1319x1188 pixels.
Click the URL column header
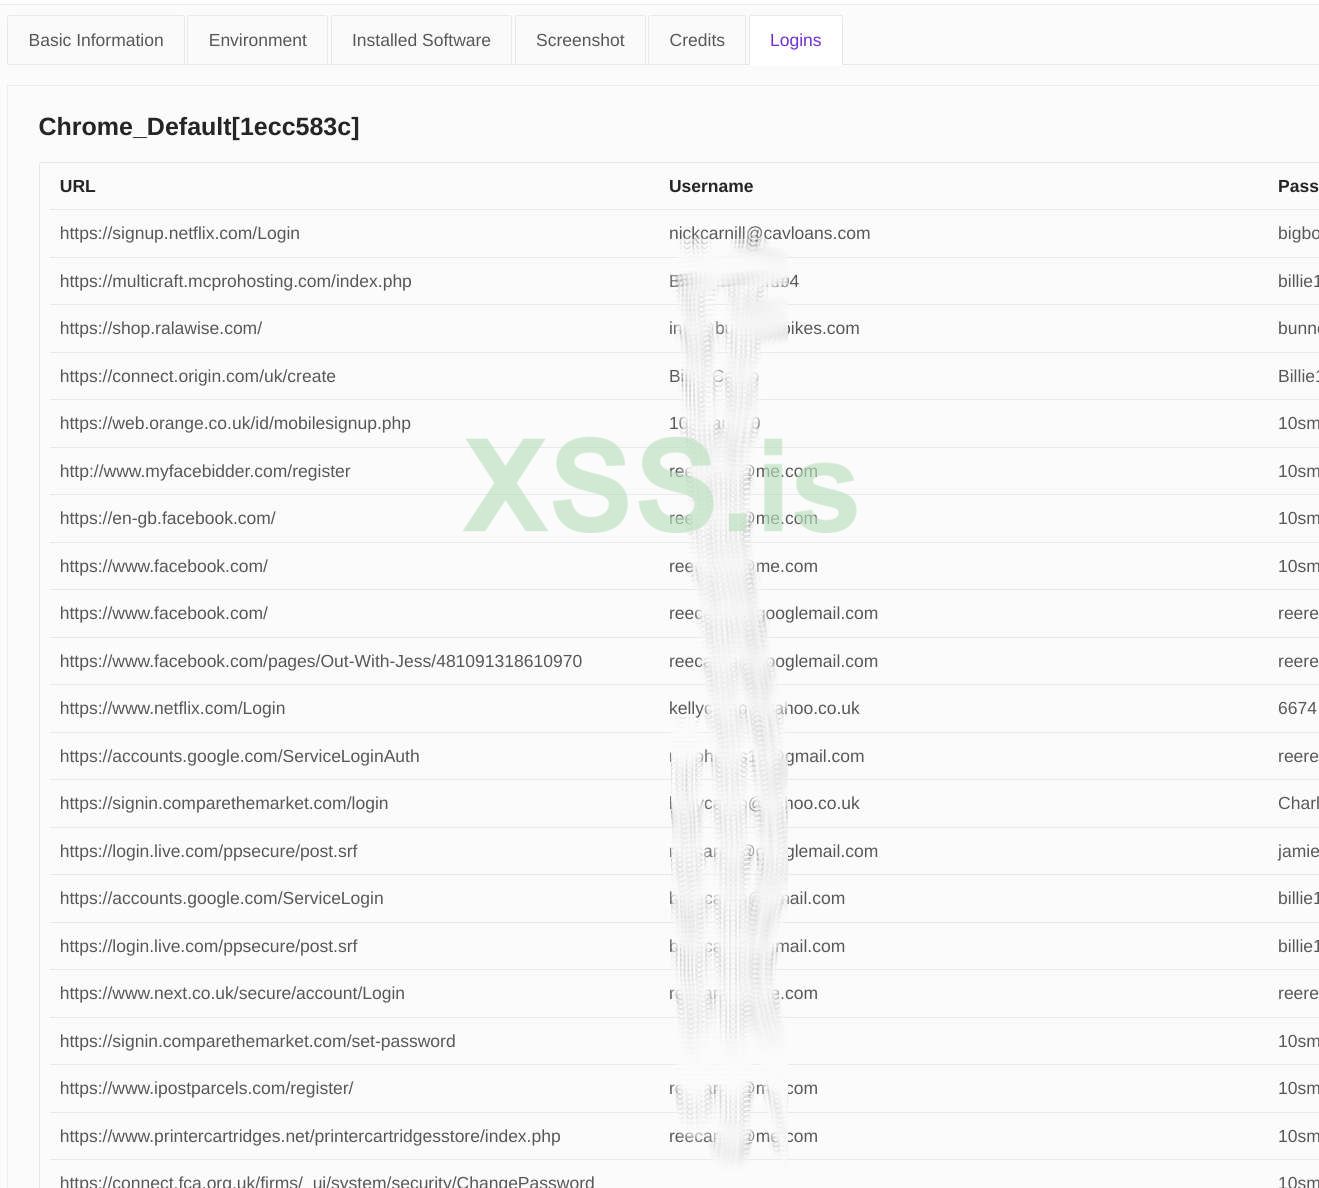(77, 186)
